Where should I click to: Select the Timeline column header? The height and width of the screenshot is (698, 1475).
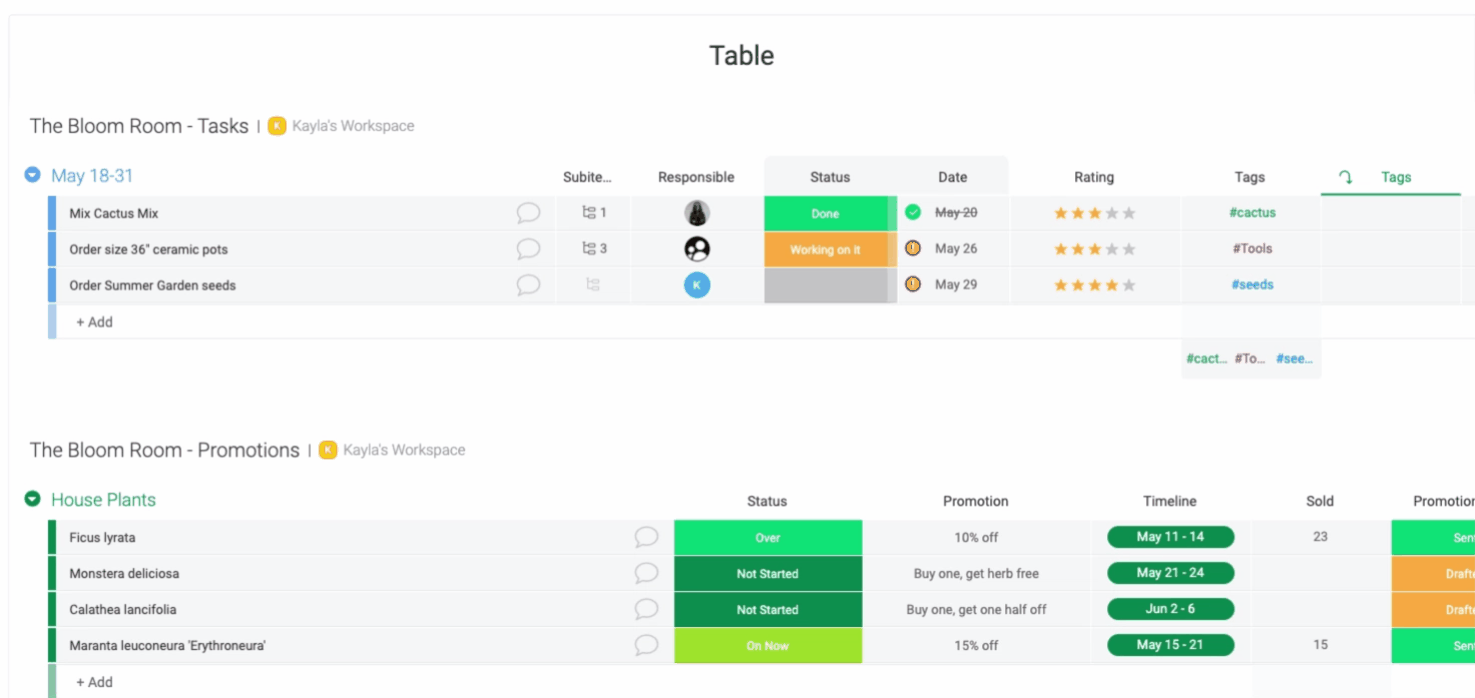[x=1170, y=501]
